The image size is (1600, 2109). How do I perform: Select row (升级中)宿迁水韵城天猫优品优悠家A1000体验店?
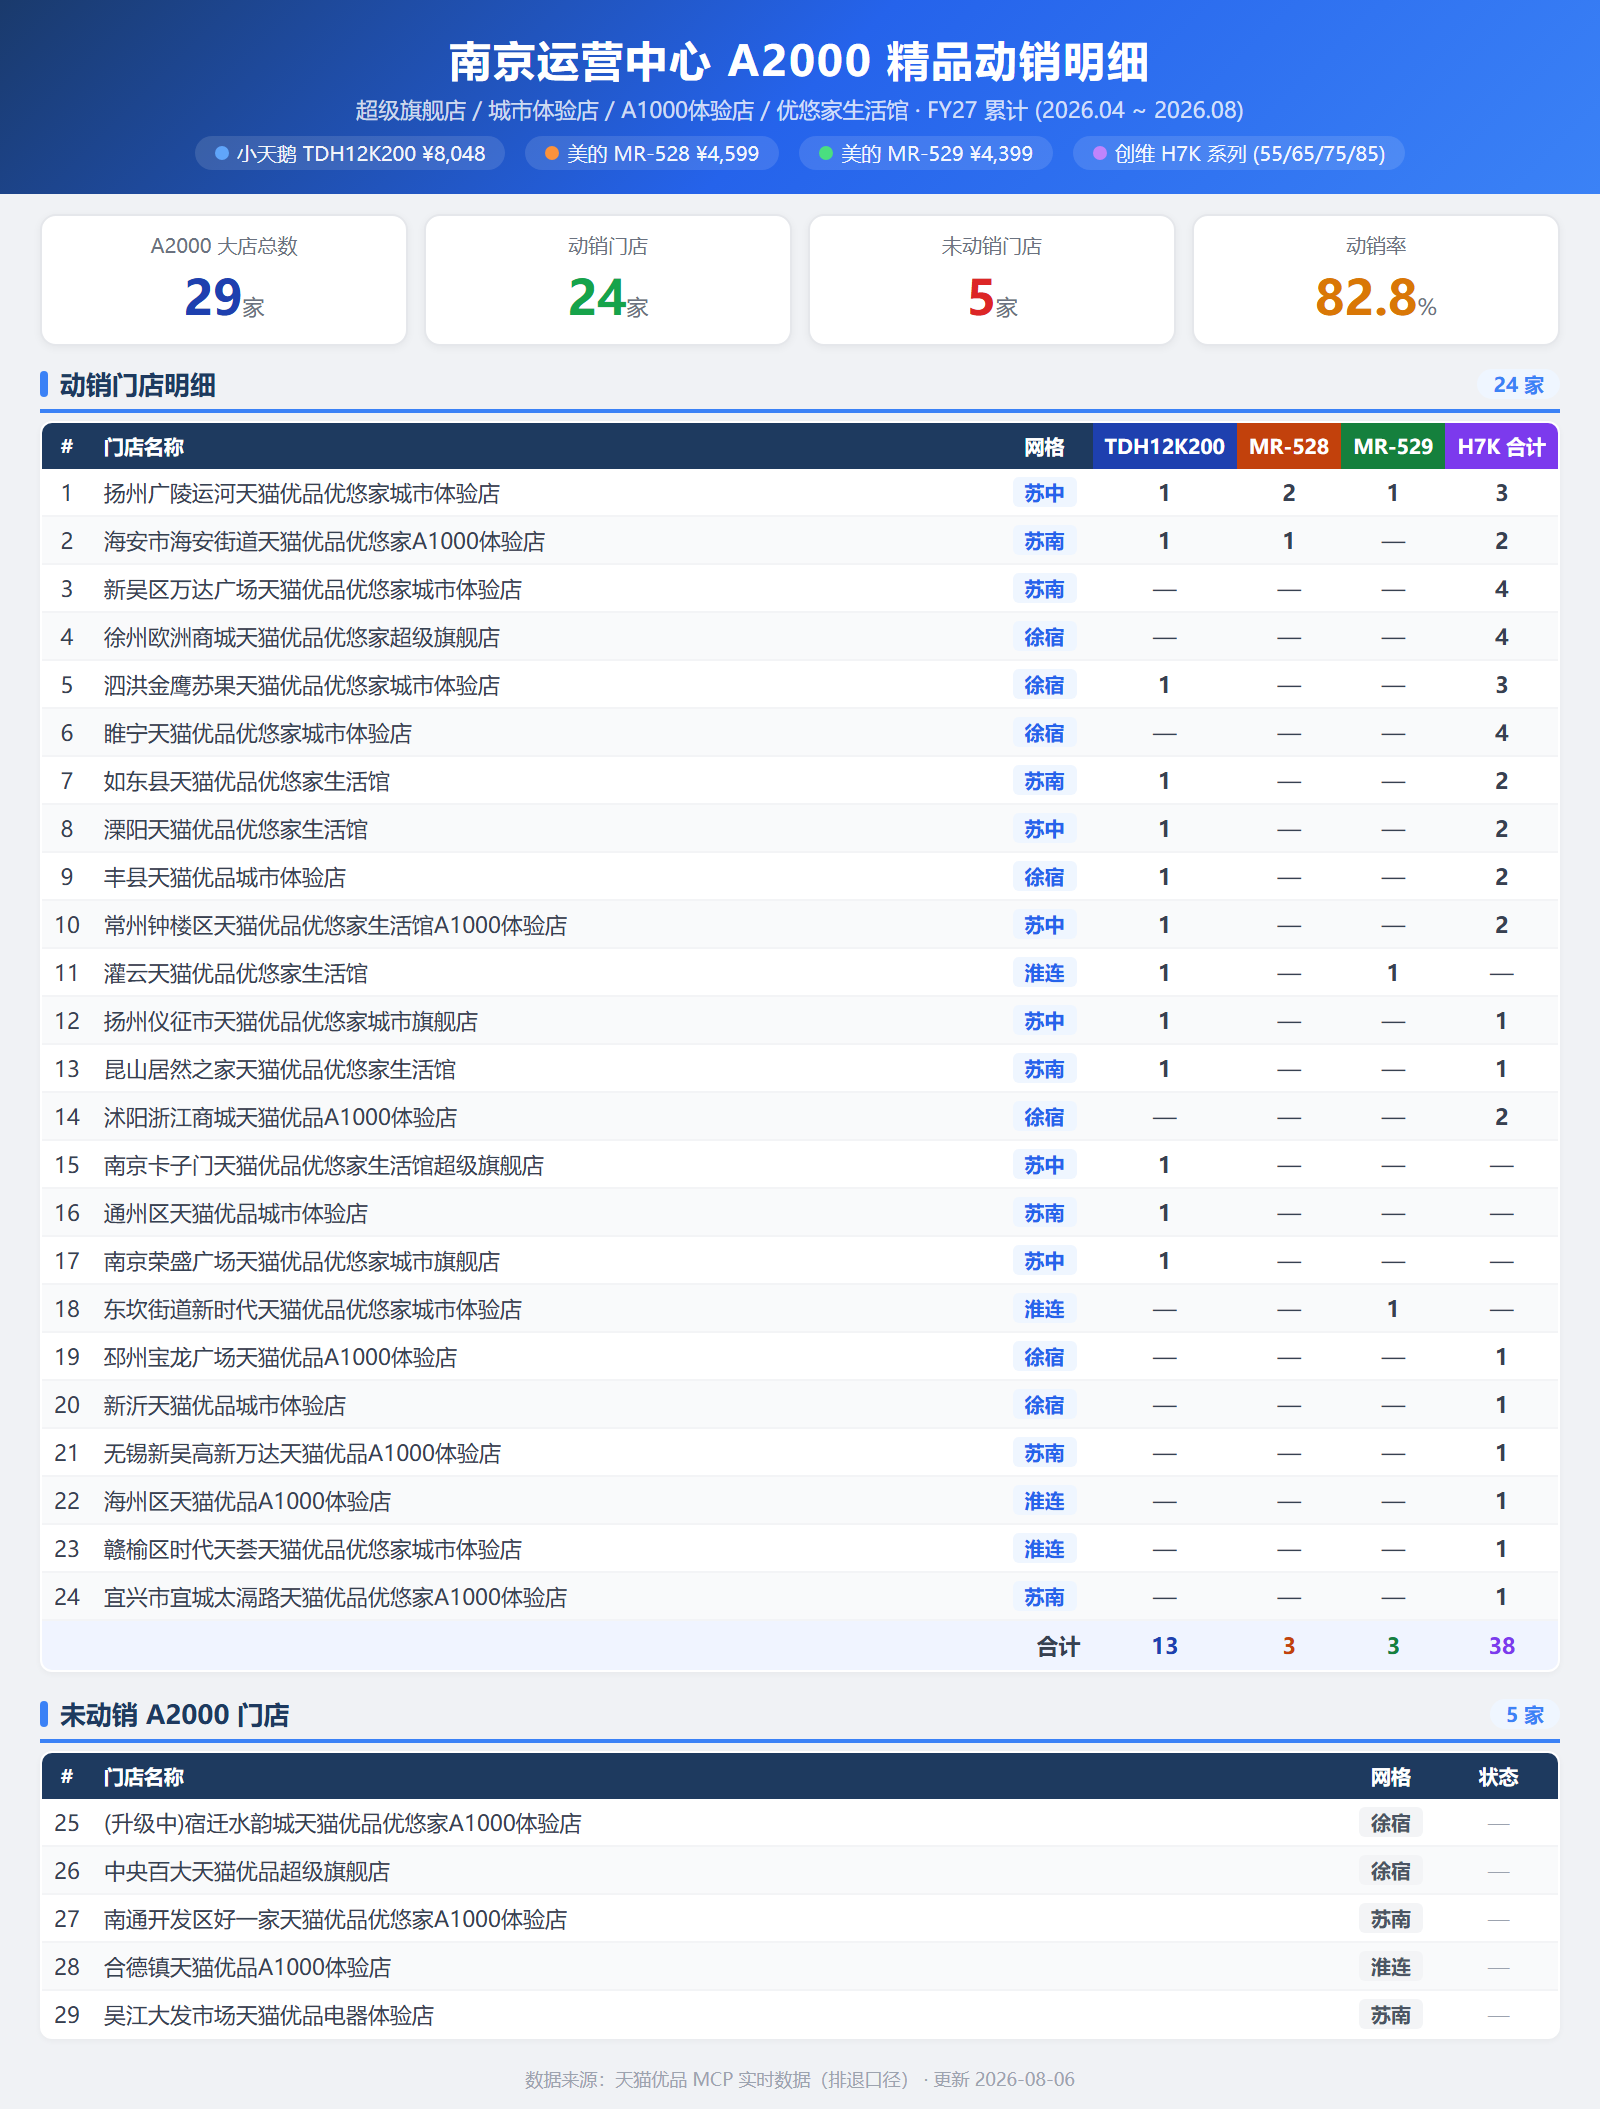[800, 1823]
